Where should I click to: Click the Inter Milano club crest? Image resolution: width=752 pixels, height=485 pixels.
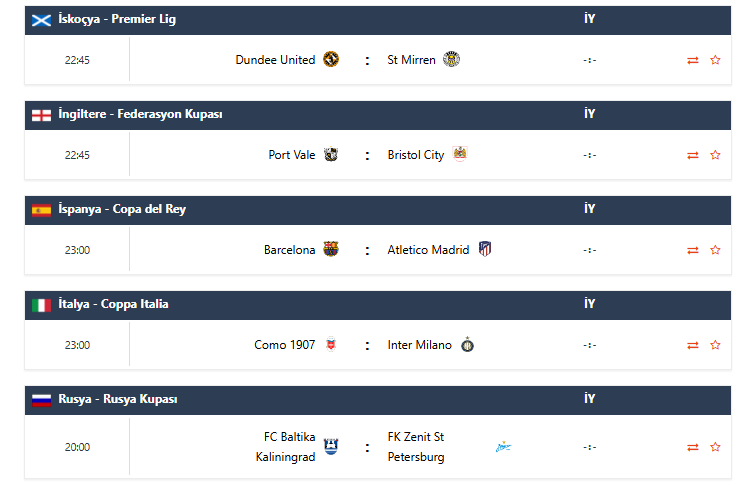467,345
